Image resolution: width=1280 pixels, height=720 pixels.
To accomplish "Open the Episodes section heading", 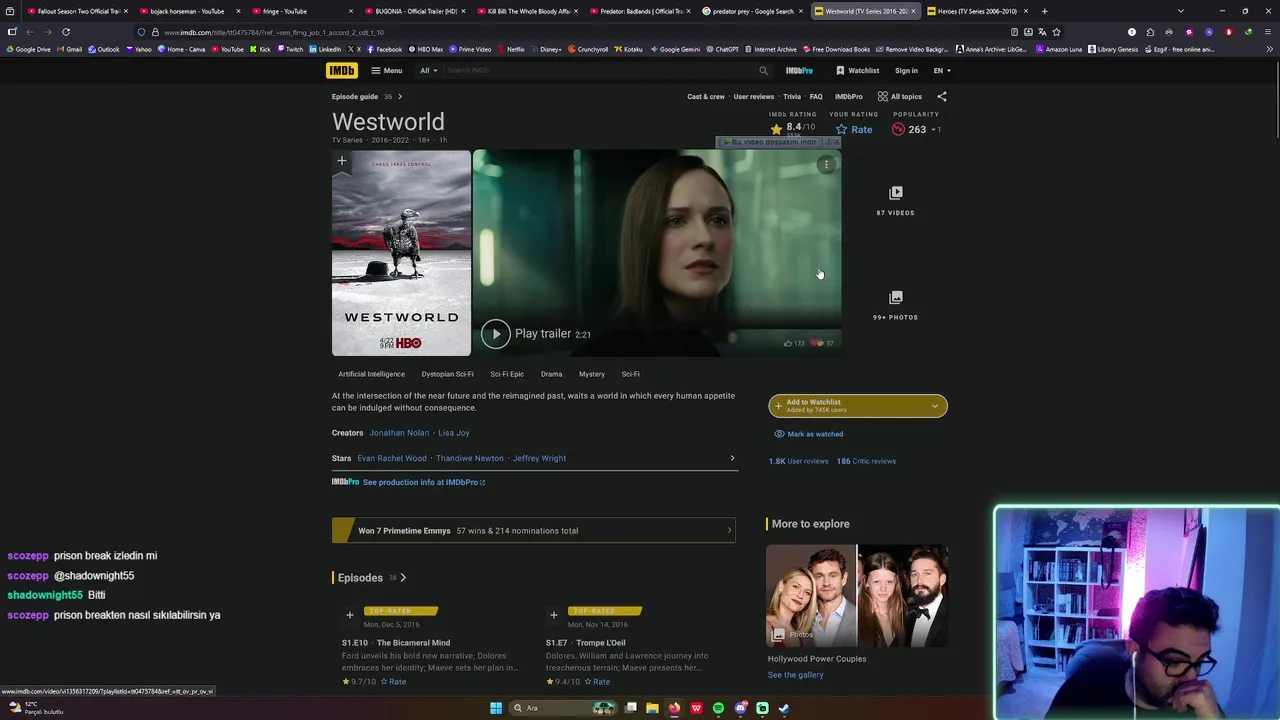I will point(369,577).
